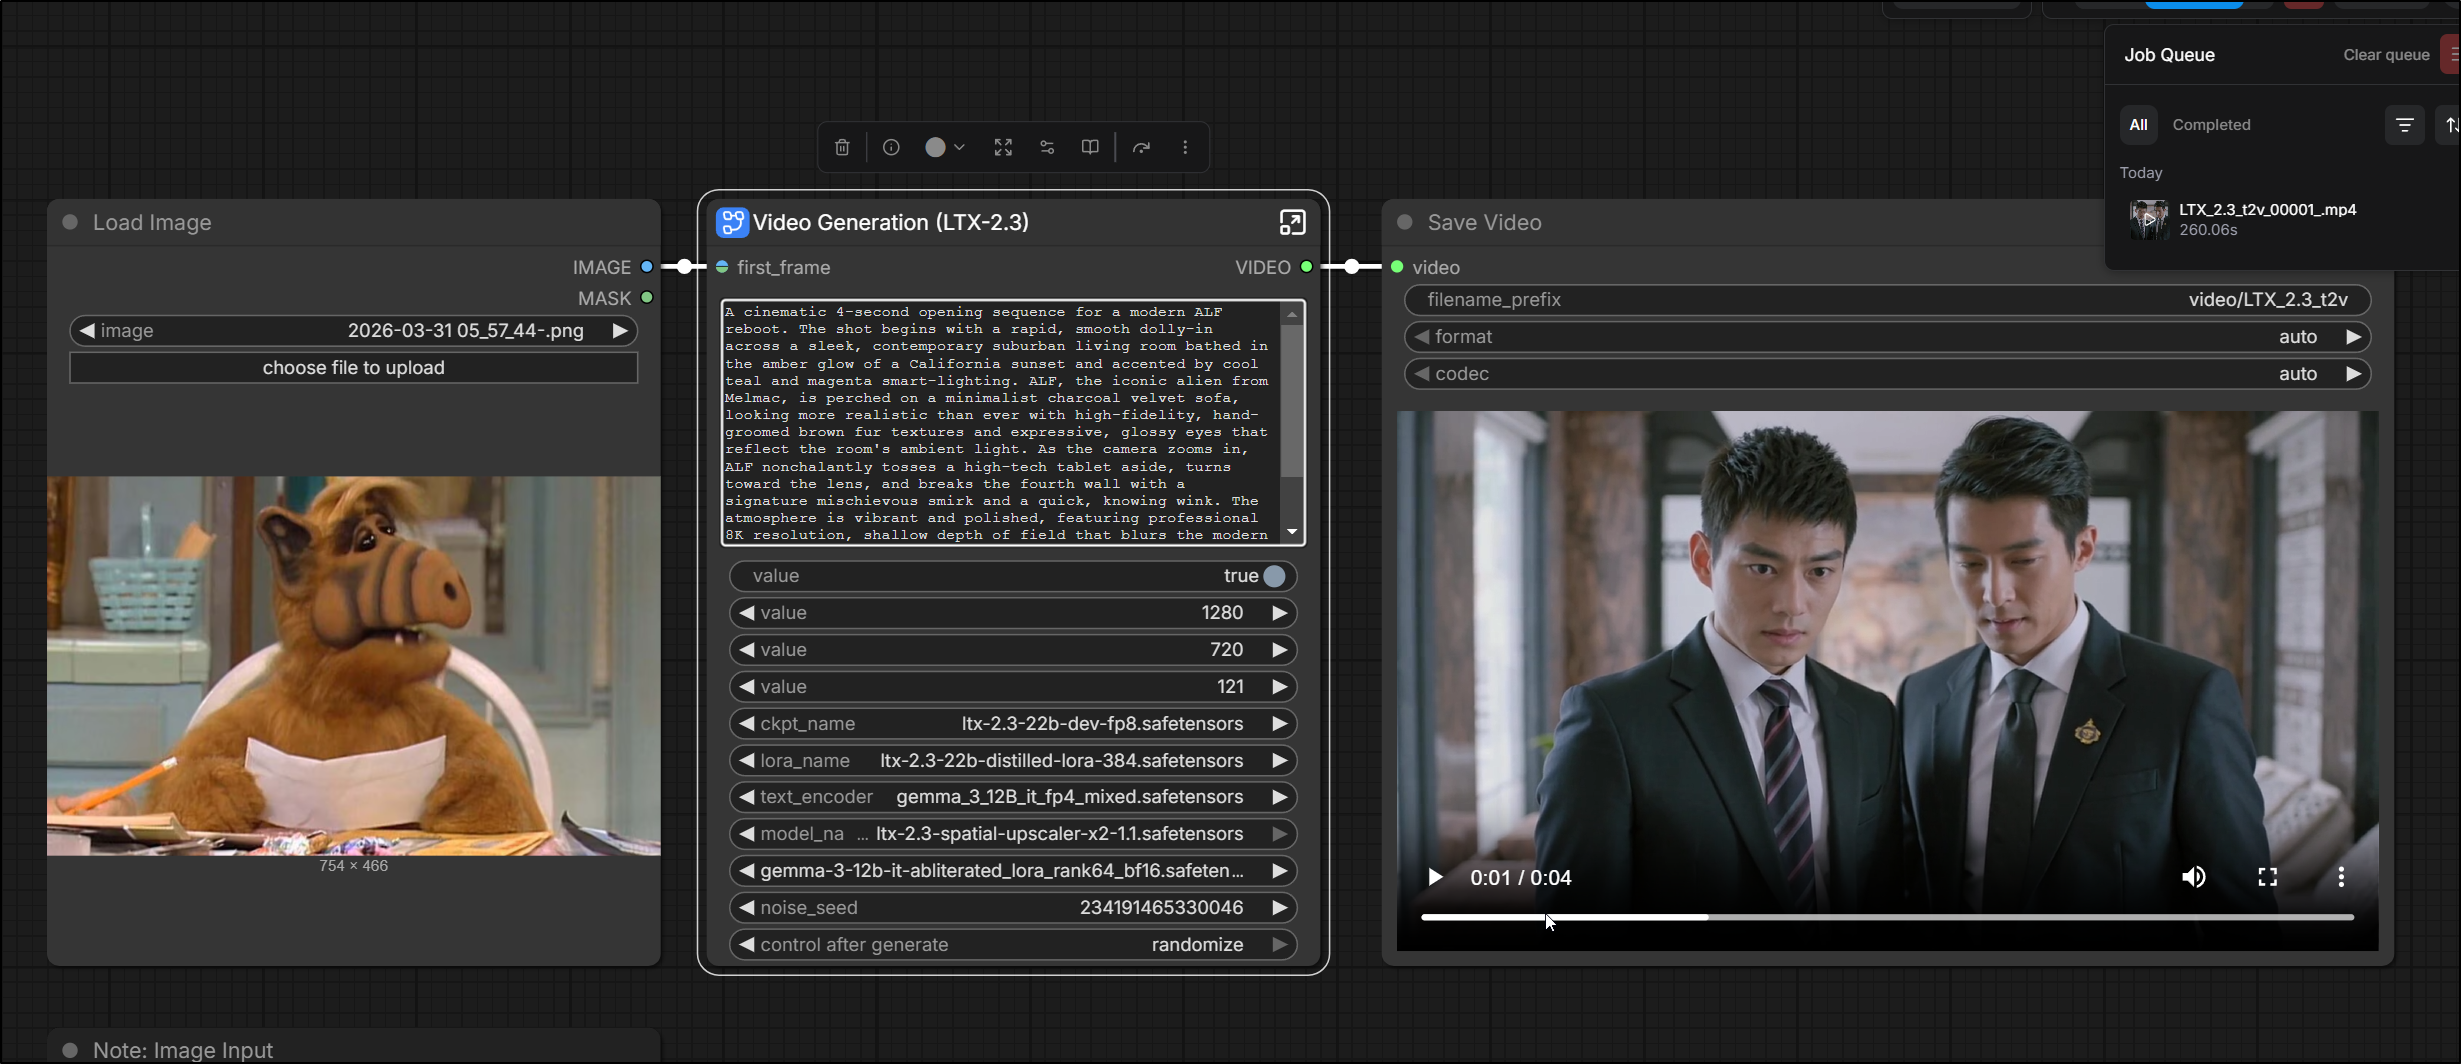Enter the Video Generation subgraph via corner icon
The width and height of the screenshot is (2461, 1064).
click(x=1292, y=223)
